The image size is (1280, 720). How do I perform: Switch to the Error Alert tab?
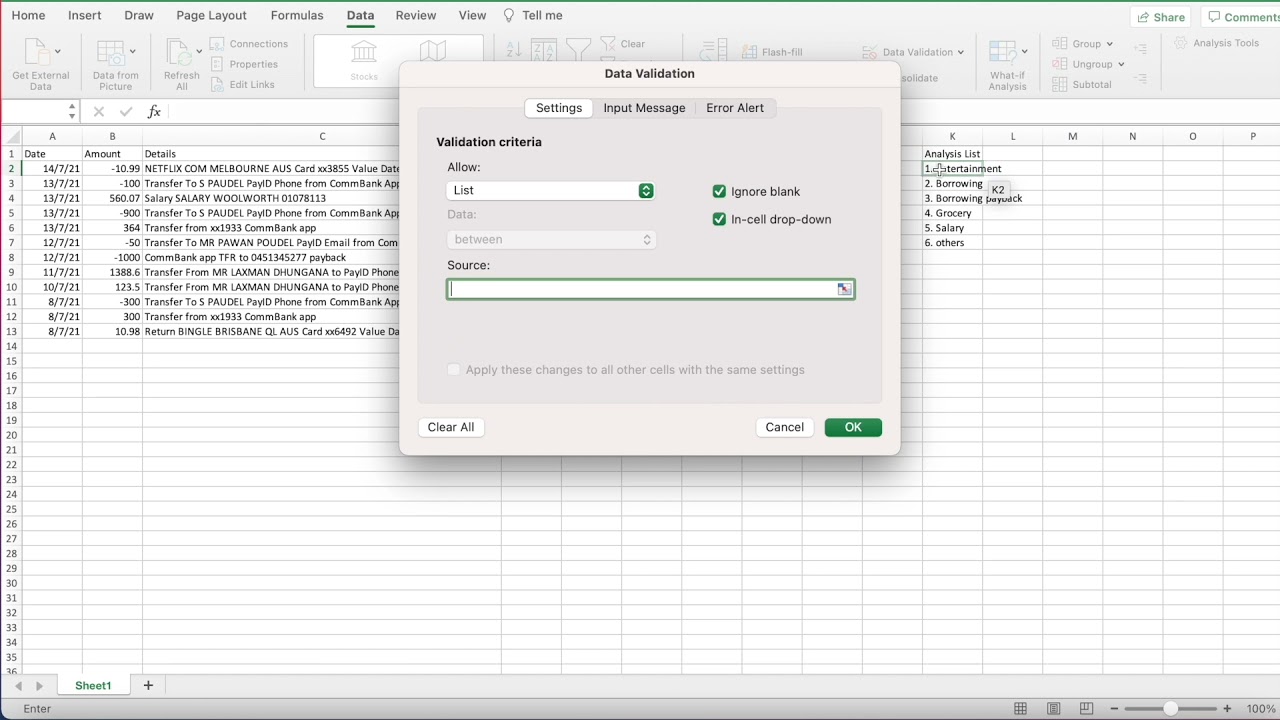[735, 108]
